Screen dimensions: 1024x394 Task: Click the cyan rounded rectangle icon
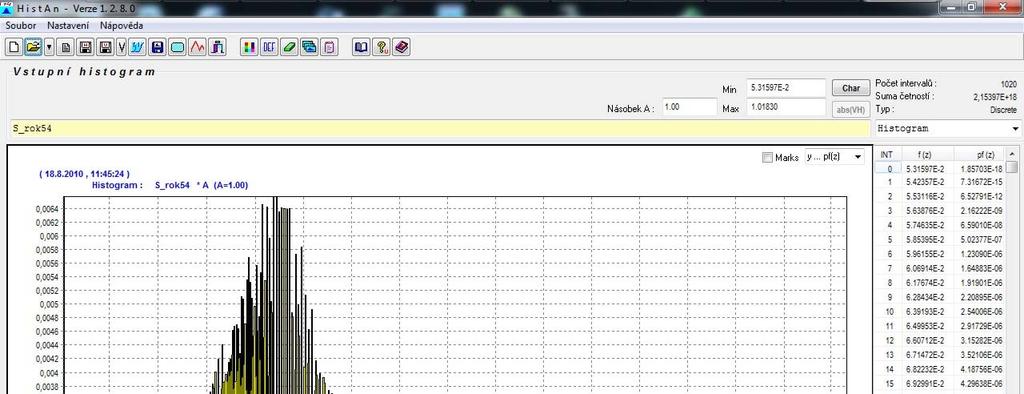tap(177, 47)
